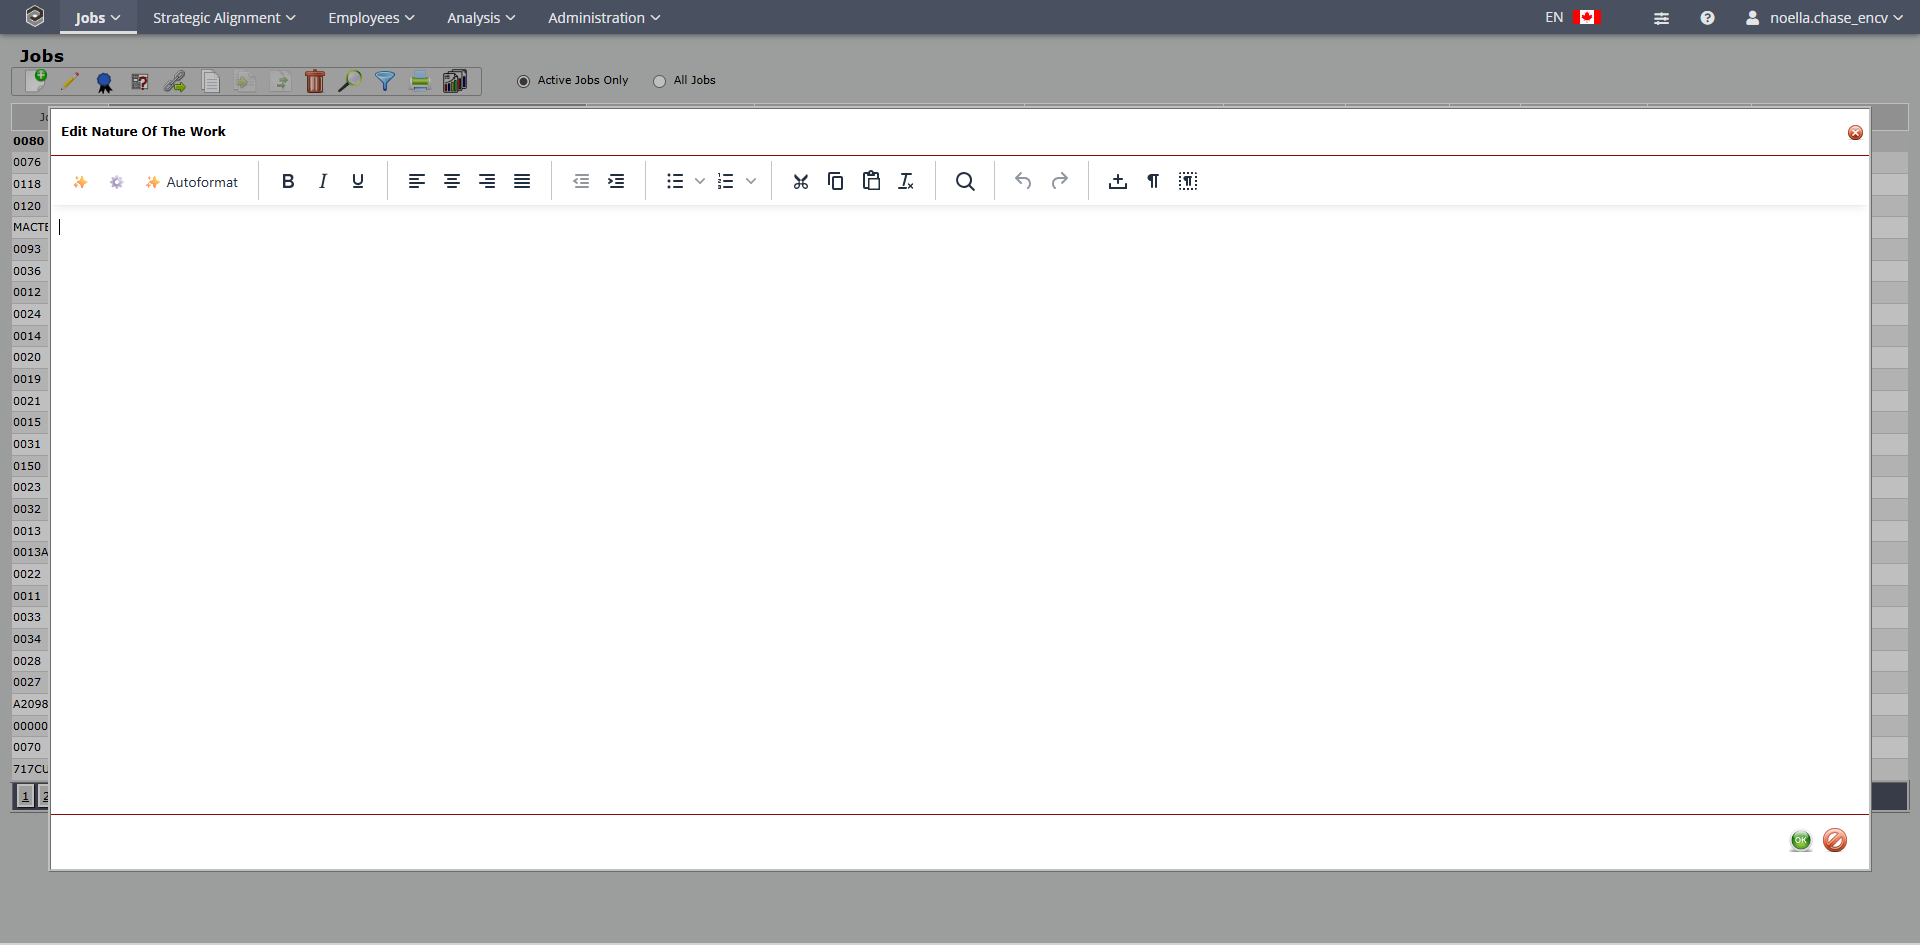Select the search magnifier icon on Jobs toolbar

pyautogui.click(x=350, y=81)
